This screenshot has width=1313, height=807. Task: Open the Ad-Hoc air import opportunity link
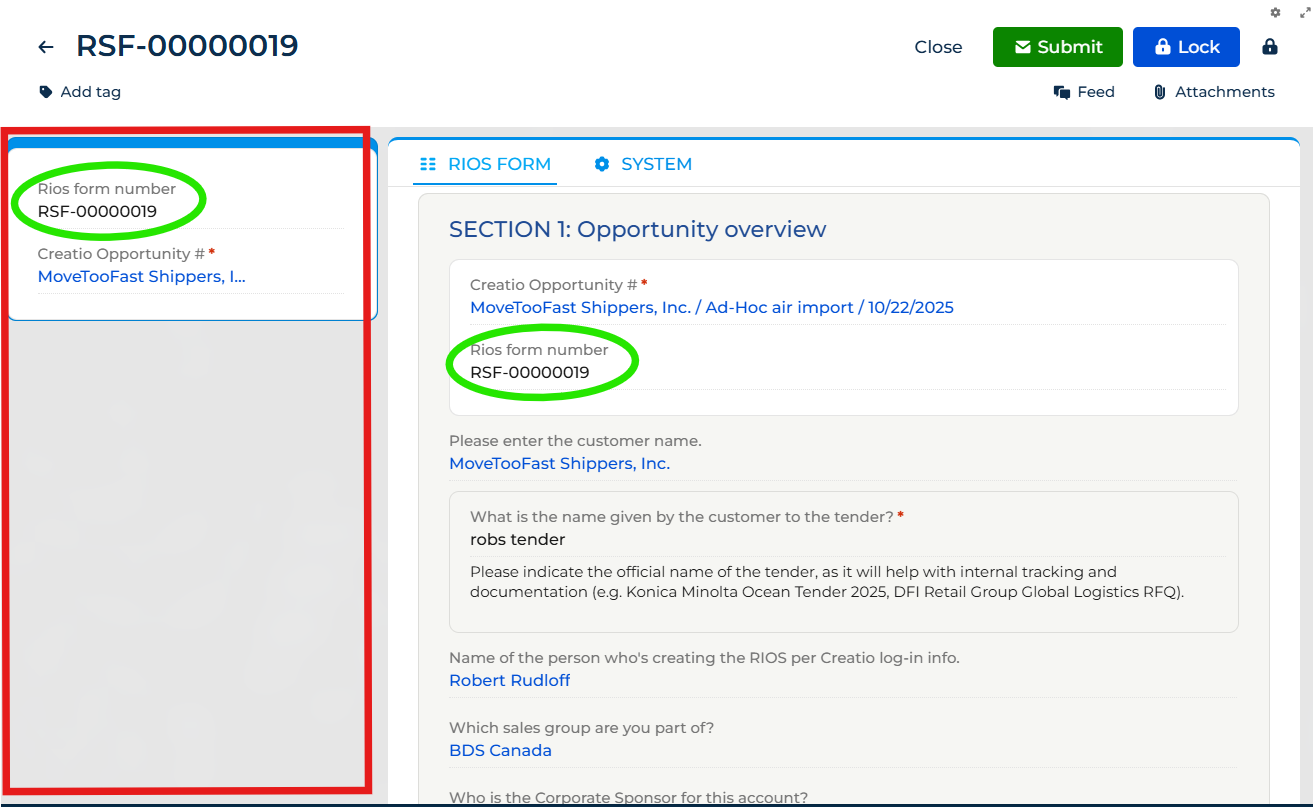[711, 307]
